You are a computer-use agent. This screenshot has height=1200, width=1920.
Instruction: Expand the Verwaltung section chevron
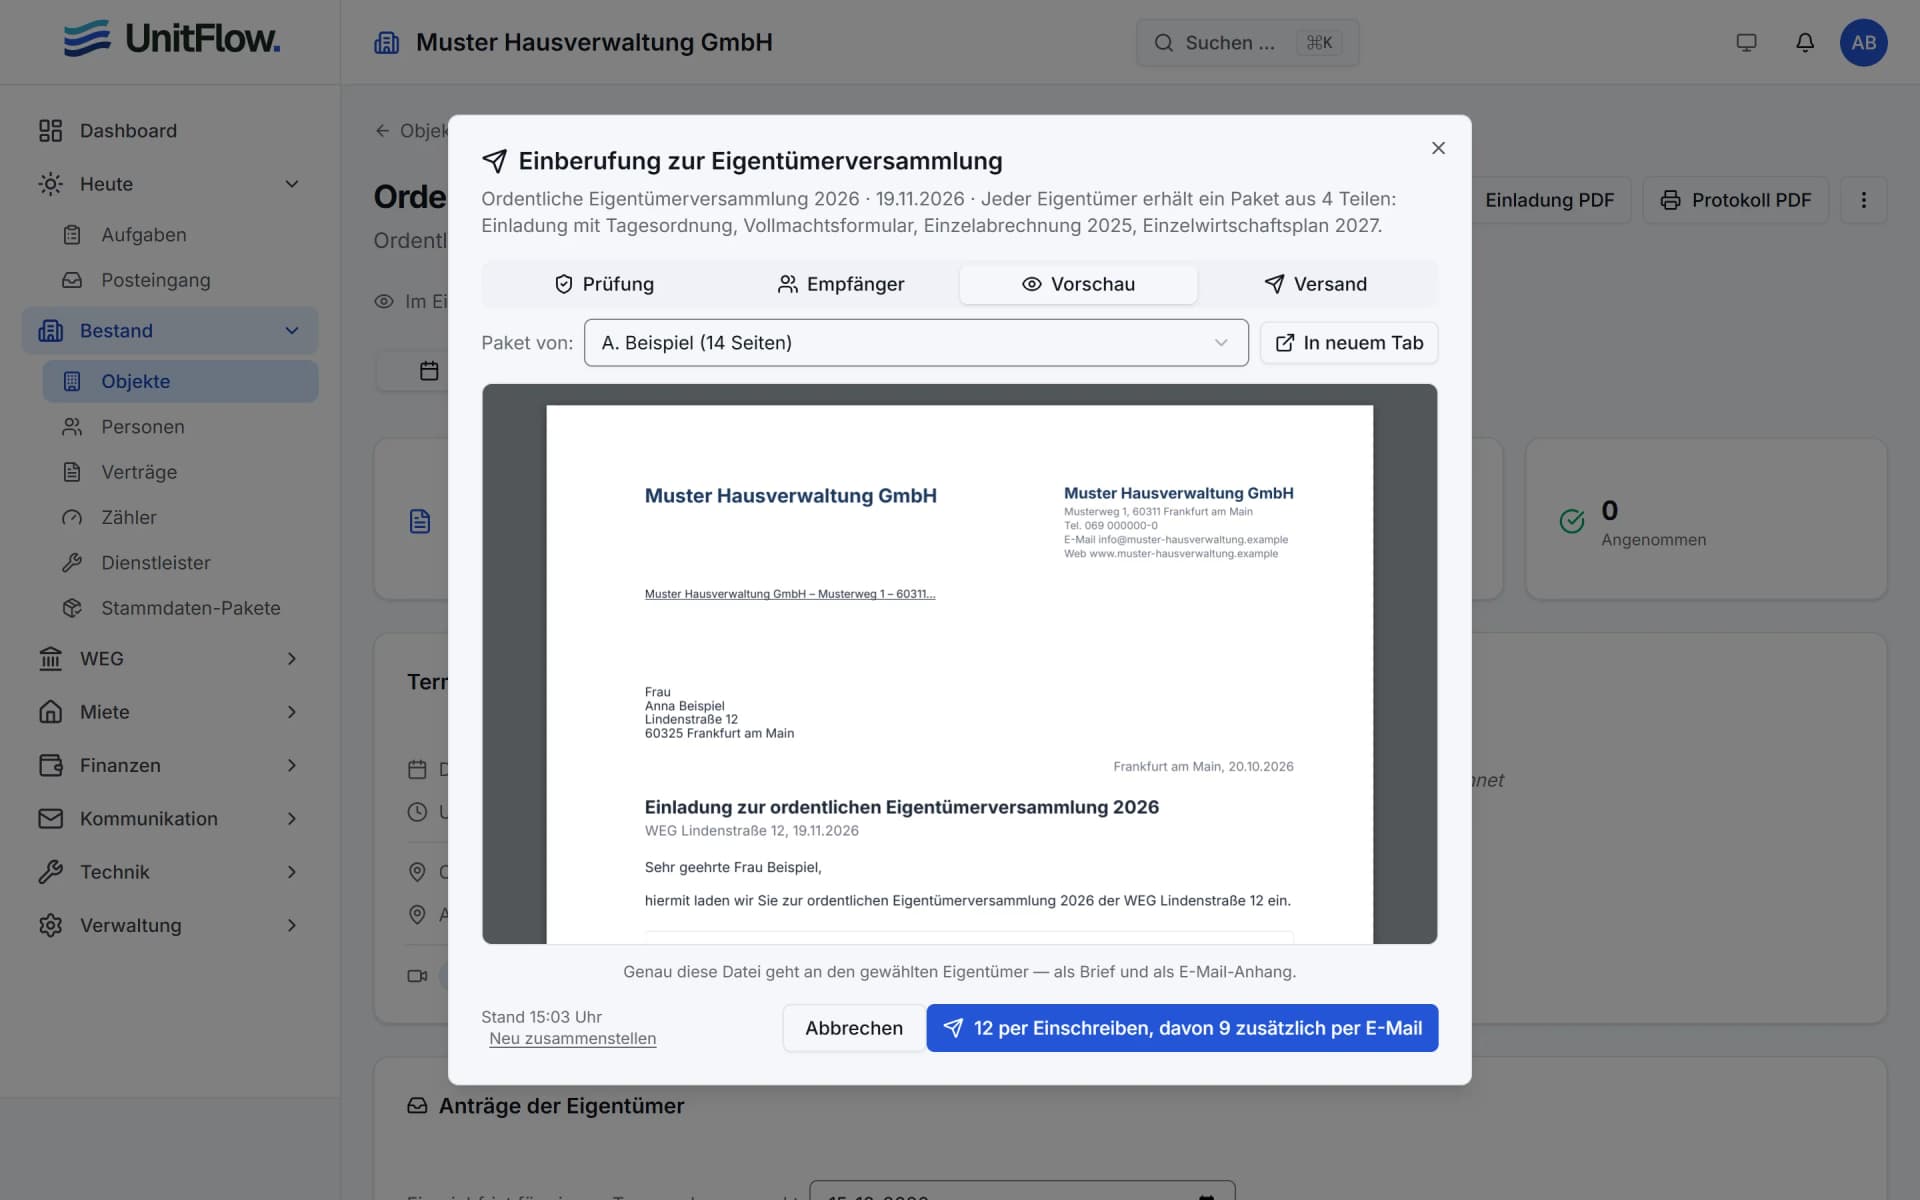[x=292, y=925]
